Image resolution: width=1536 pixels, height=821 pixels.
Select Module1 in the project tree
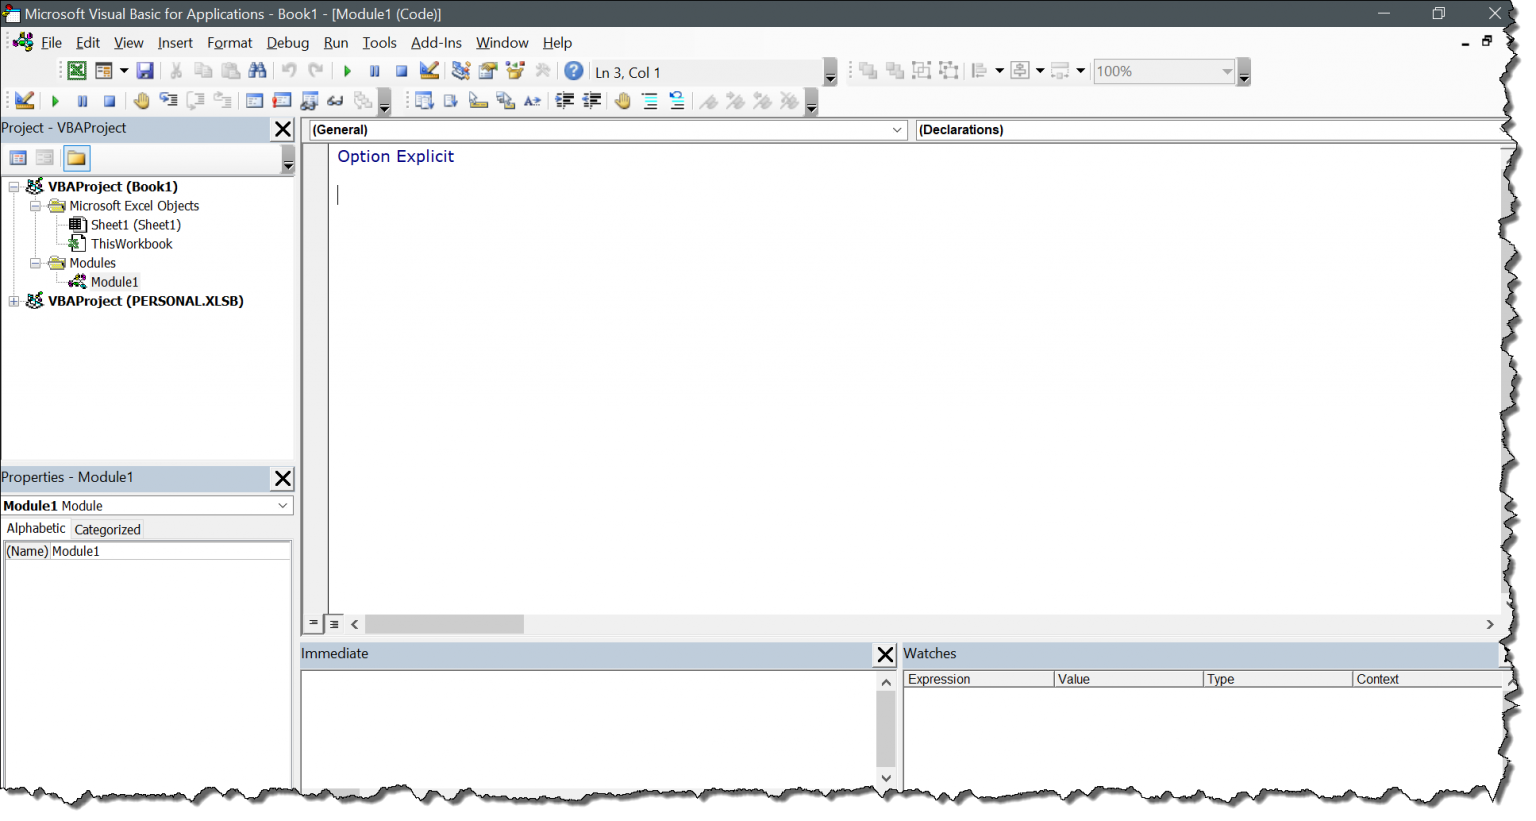pos(113,281)
